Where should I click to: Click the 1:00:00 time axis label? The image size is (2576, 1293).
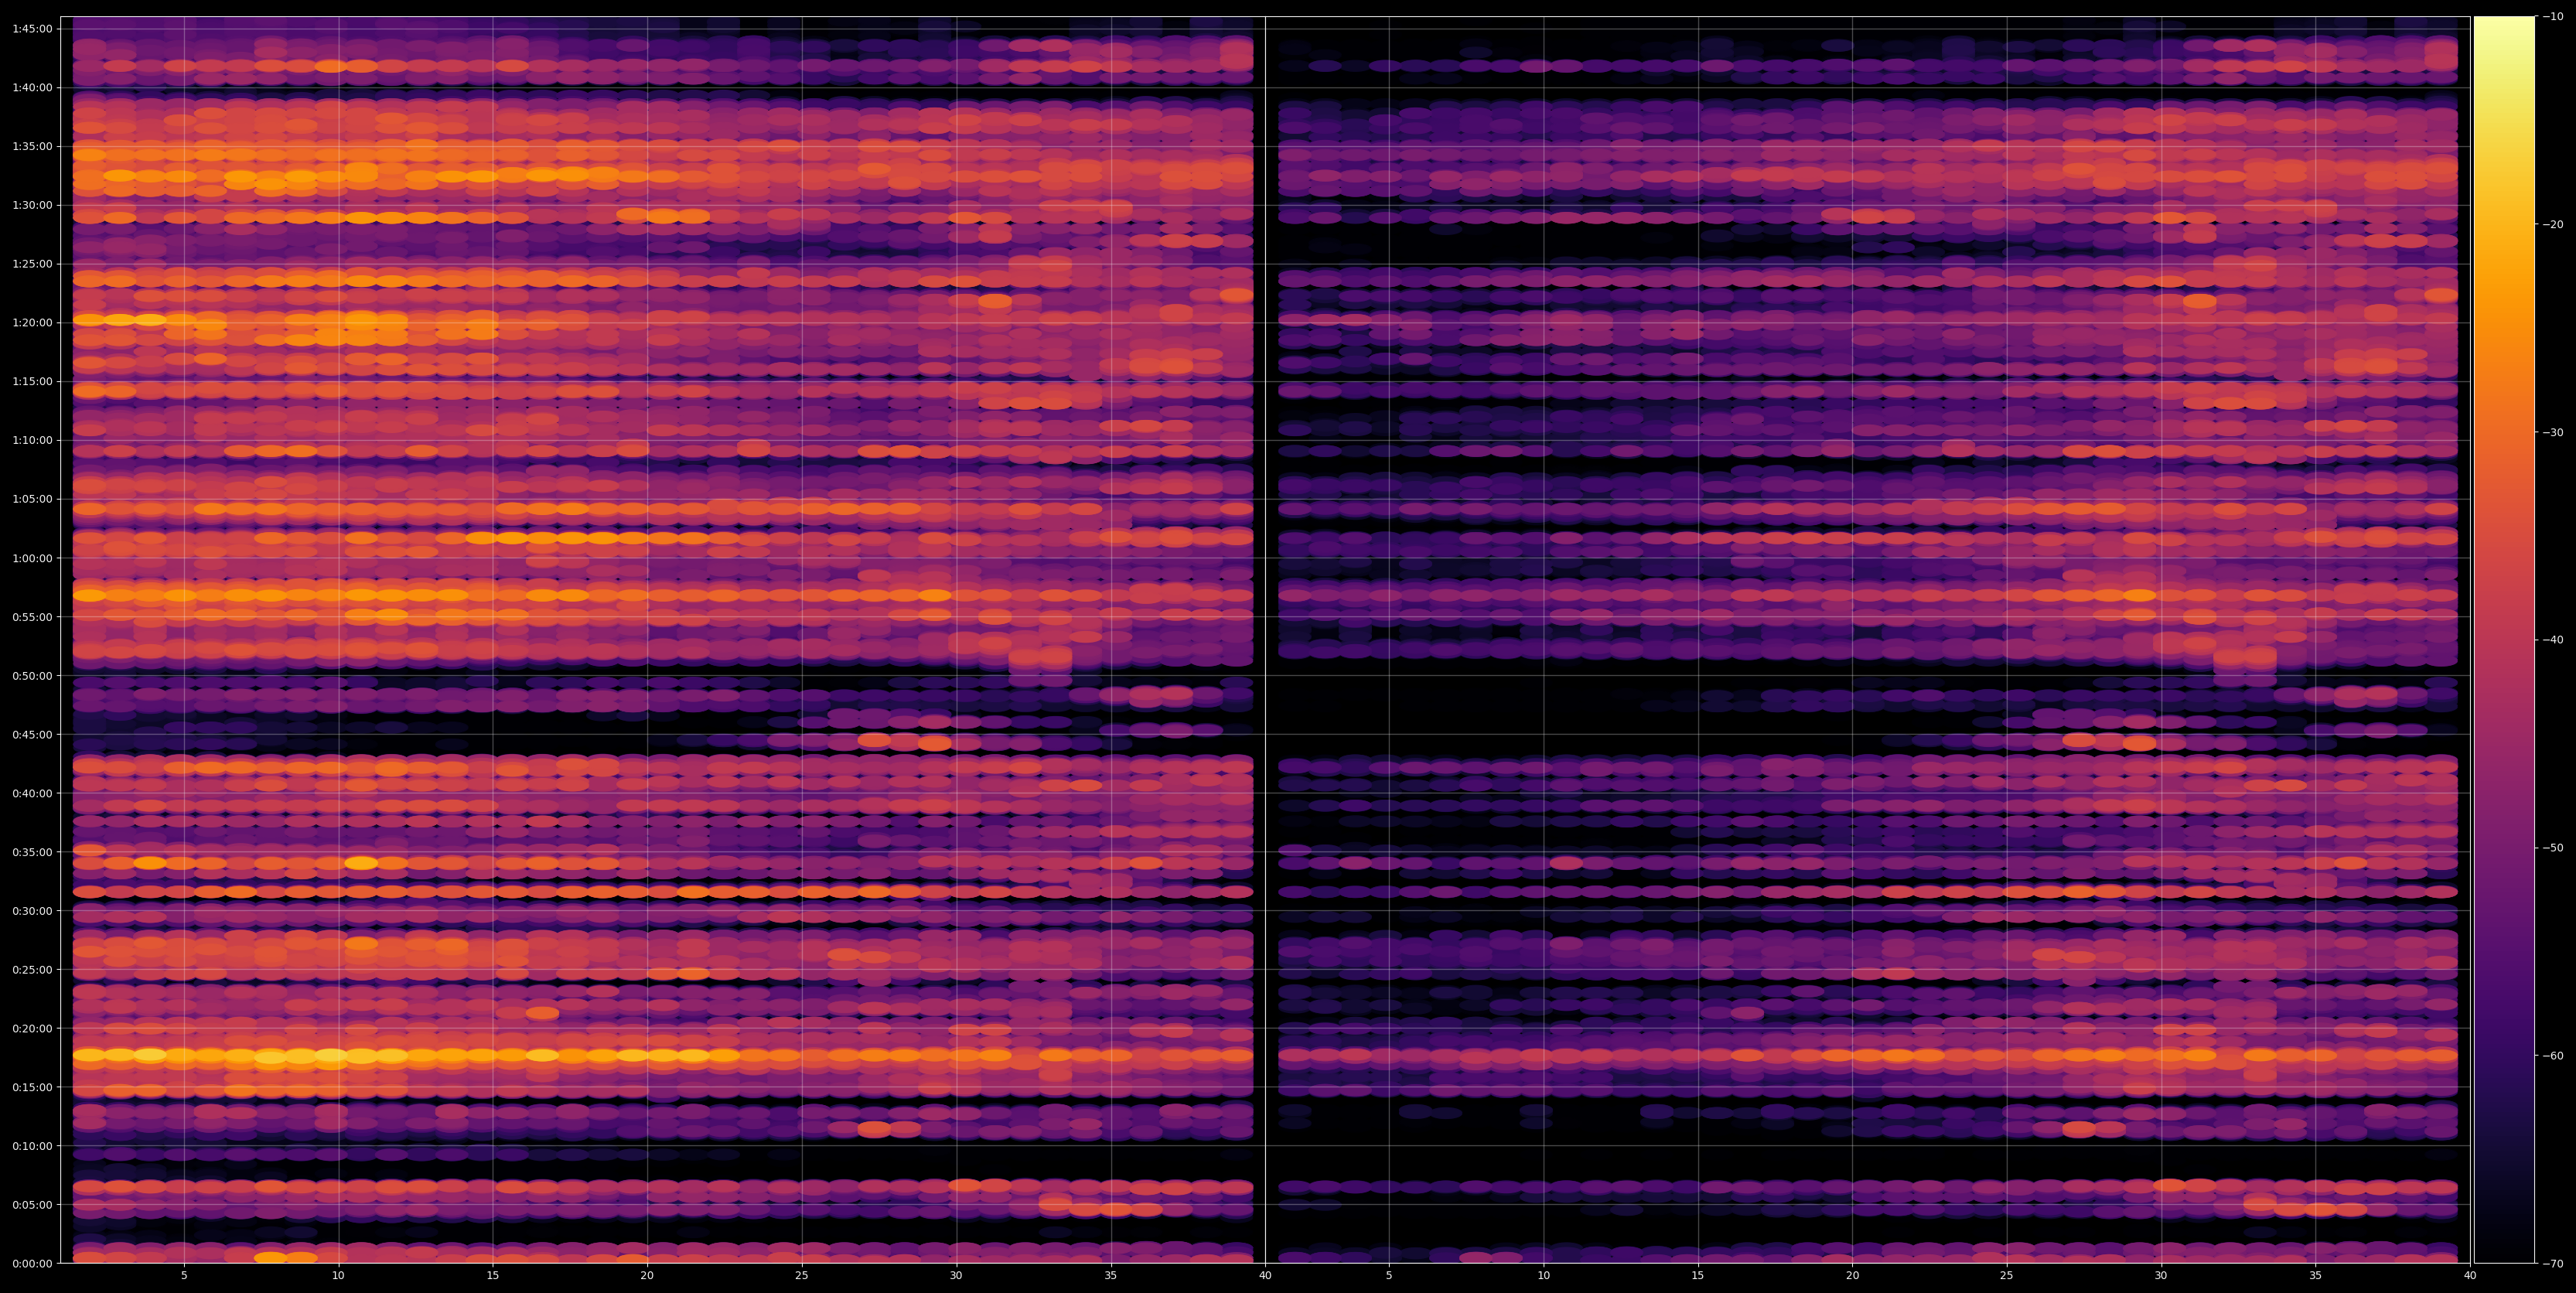point(32,558)
